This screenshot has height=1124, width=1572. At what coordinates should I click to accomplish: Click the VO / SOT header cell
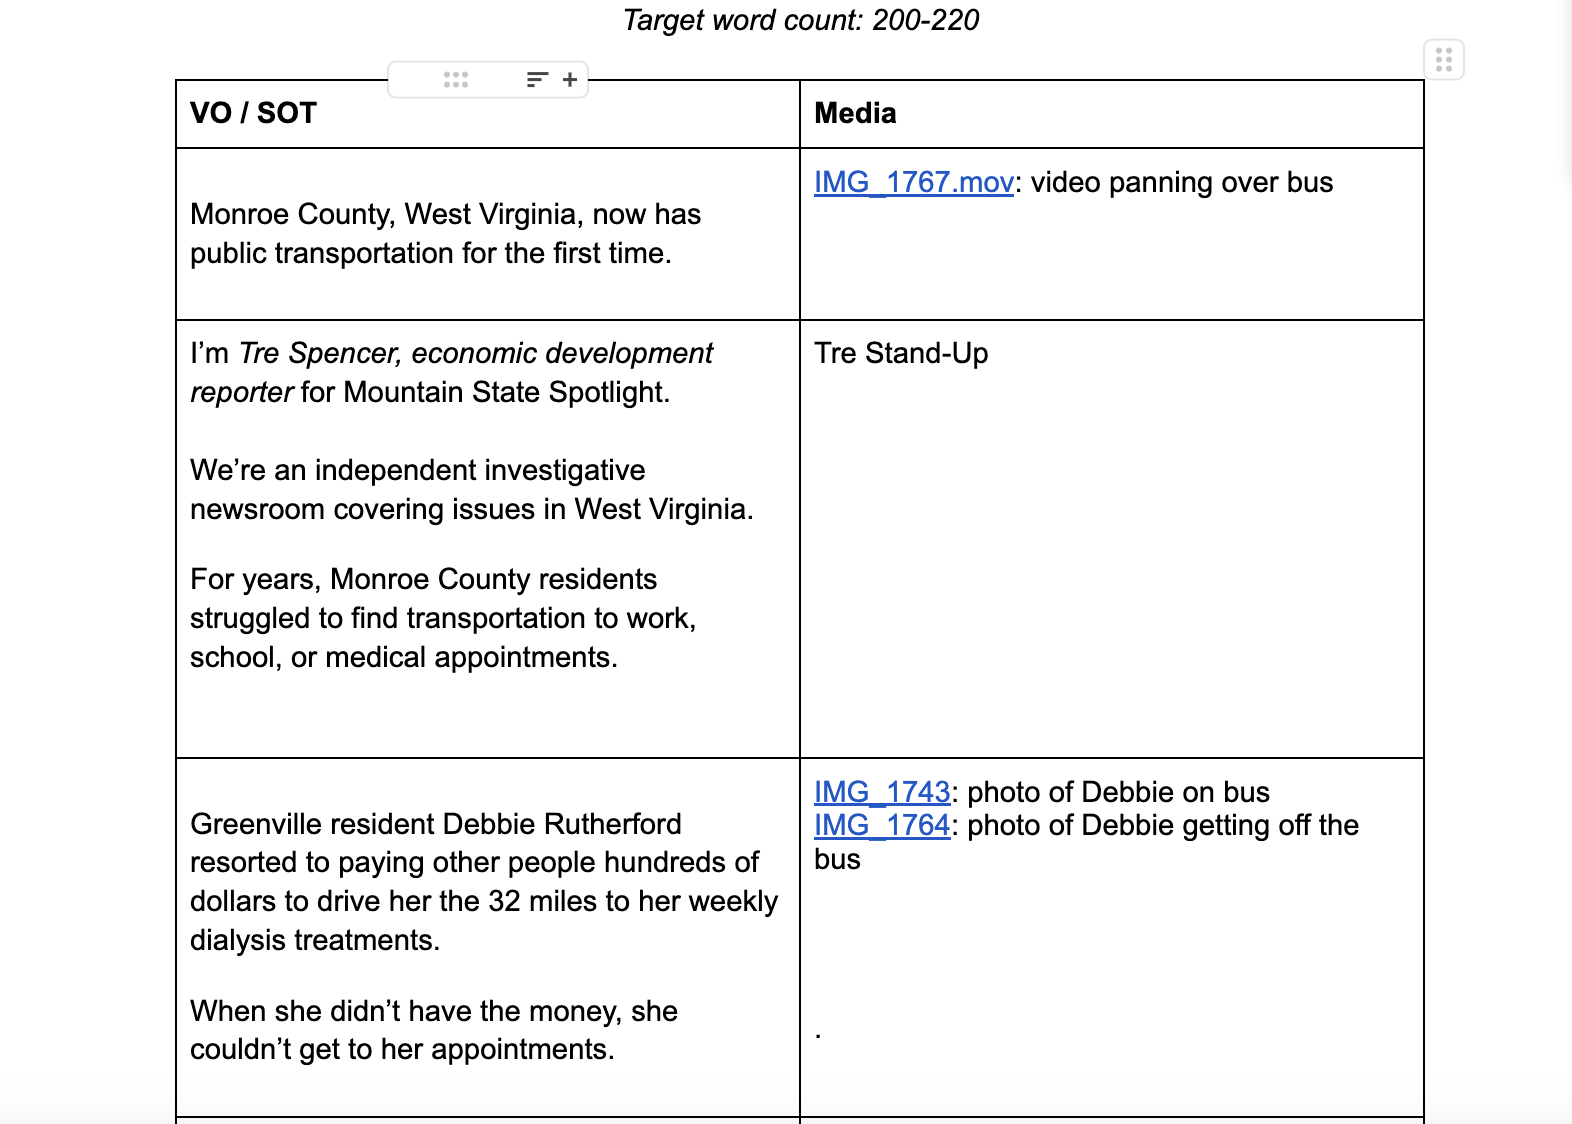(488, 114)
